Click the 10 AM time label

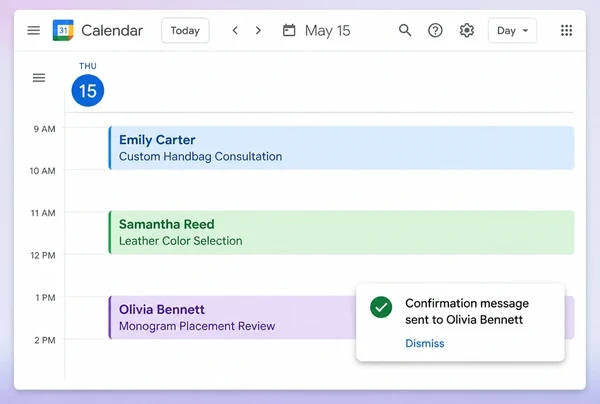[x=42, y=171]
